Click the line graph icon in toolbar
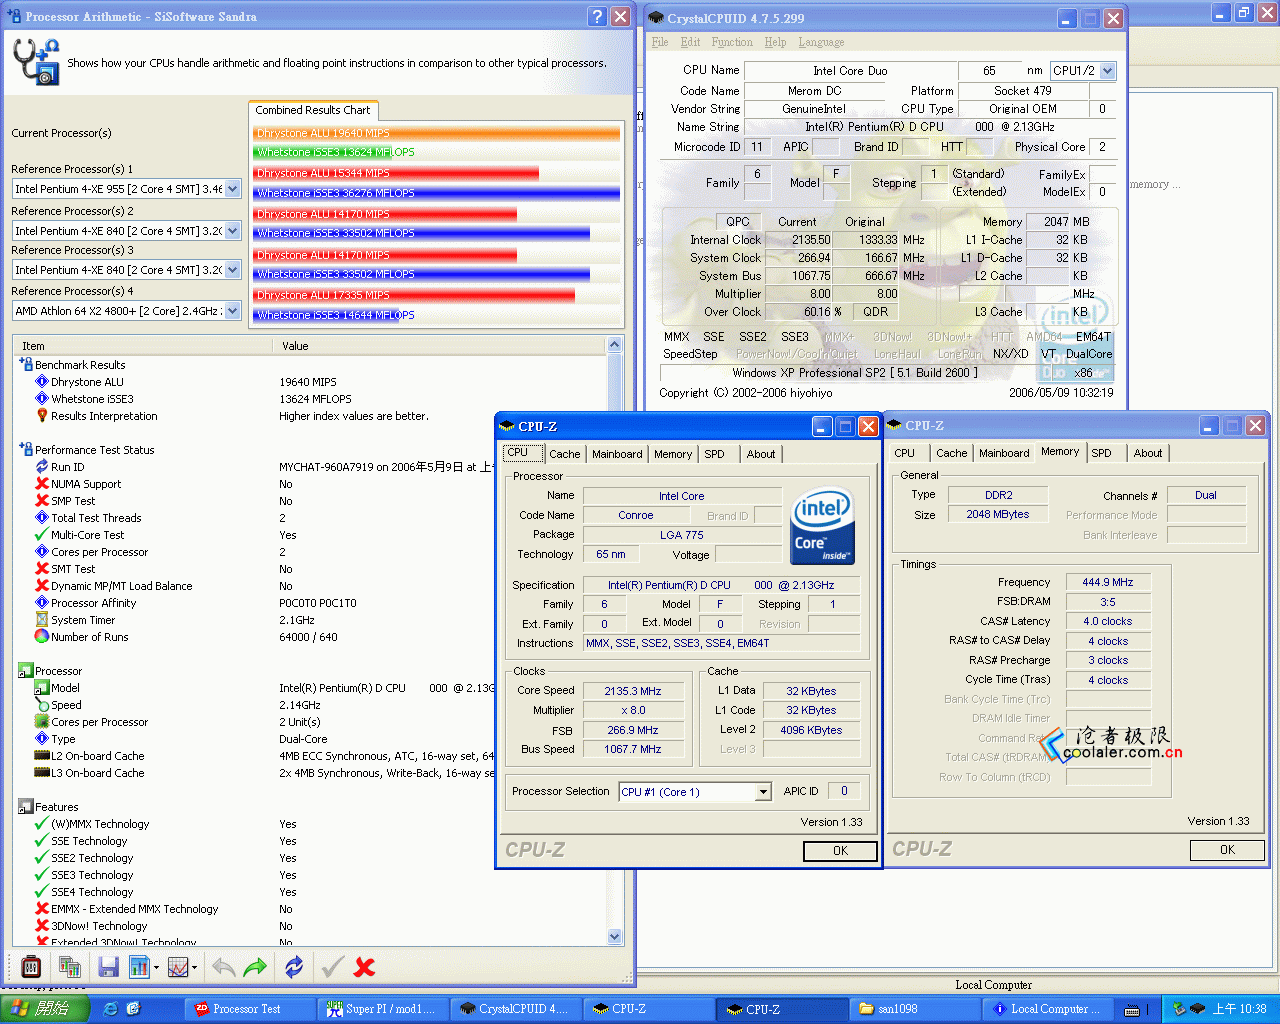 coord(179,967)
